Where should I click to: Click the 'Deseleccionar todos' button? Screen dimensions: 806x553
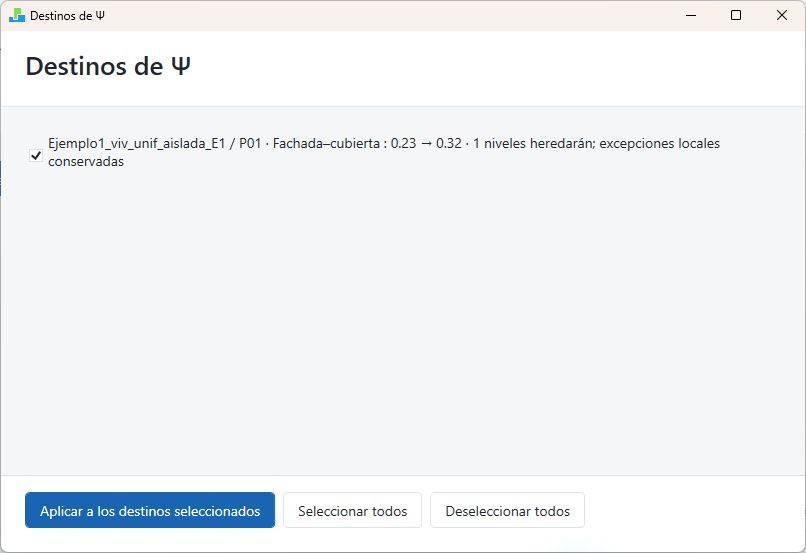point(507,510)
